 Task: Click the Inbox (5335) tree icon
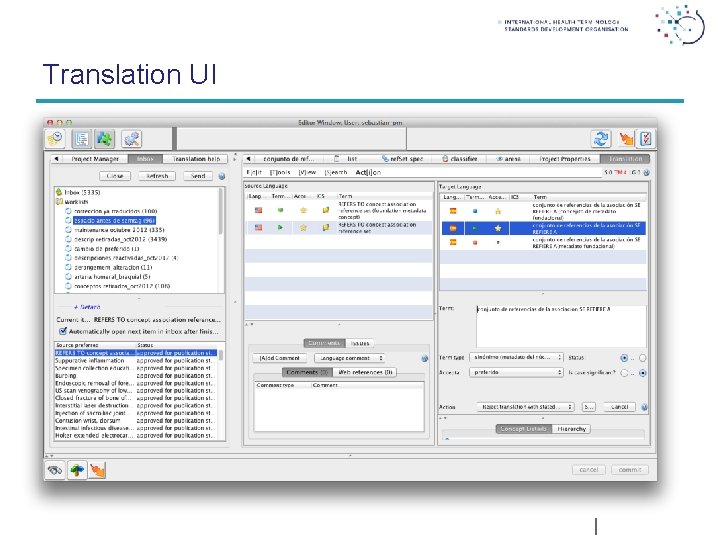tap(59, 192)
